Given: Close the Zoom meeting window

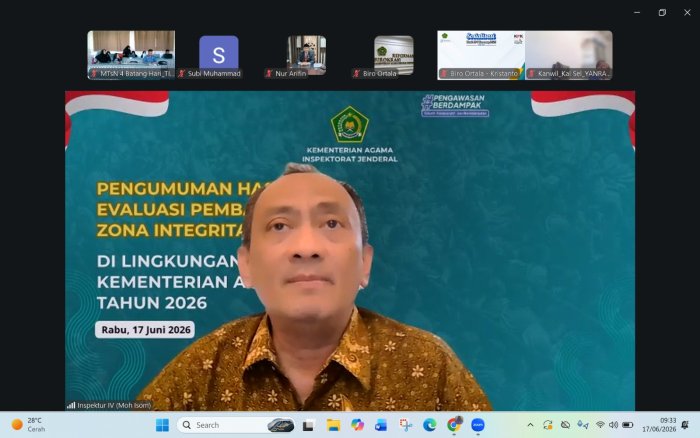Looking at the screenshot, I should tap(687, 13).
